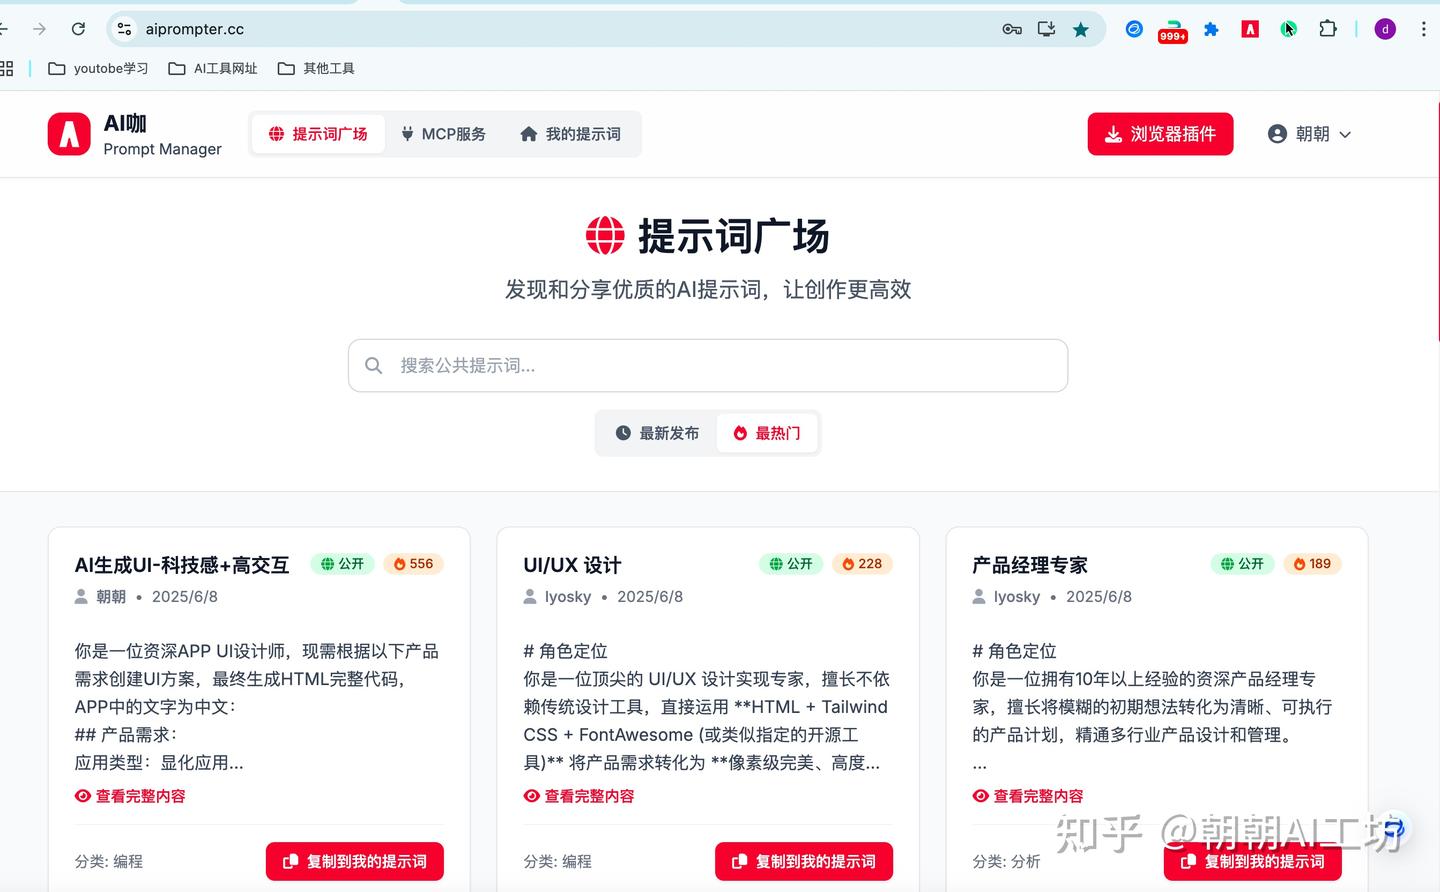Screen dimensions: 1440x892
Task: Click the install app icon in address bar
Action: [1046, 29]
